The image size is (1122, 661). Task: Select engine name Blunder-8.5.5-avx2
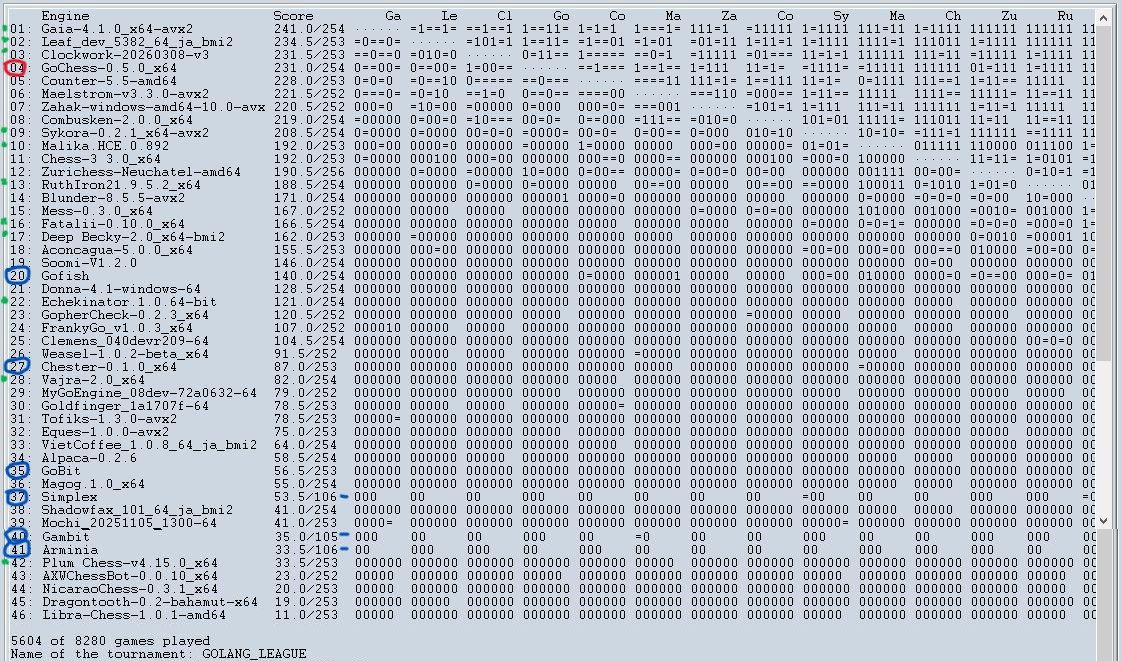pyautogui.click(x=113, y=198)
